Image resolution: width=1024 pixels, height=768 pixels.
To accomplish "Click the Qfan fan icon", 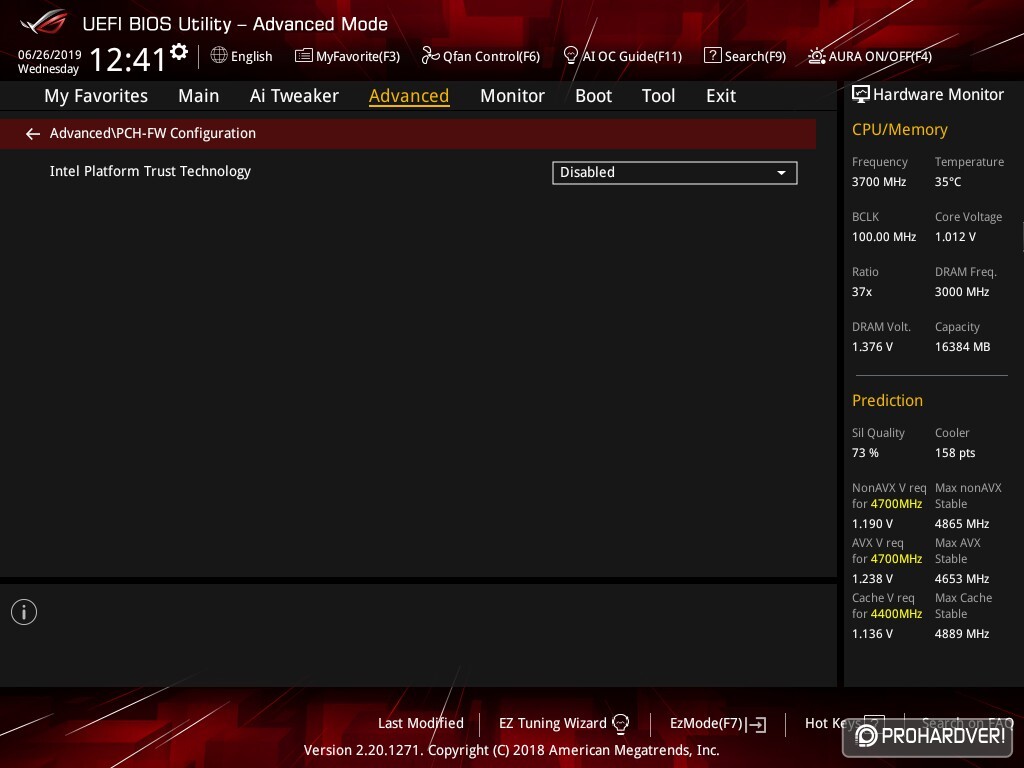I will [x=430, y=56].
